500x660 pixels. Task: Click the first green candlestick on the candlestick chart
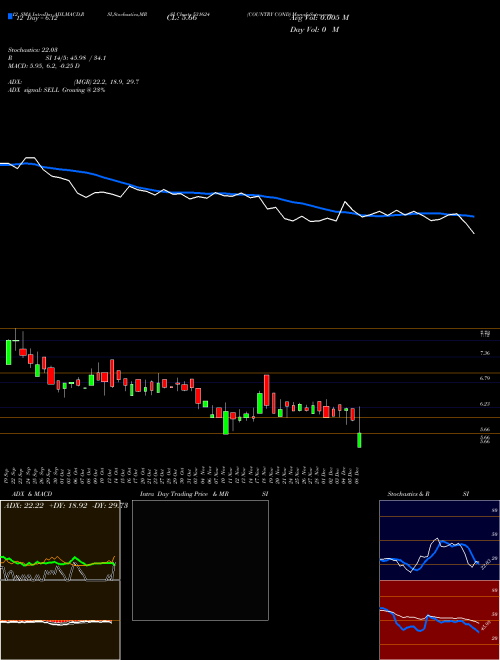8,352
